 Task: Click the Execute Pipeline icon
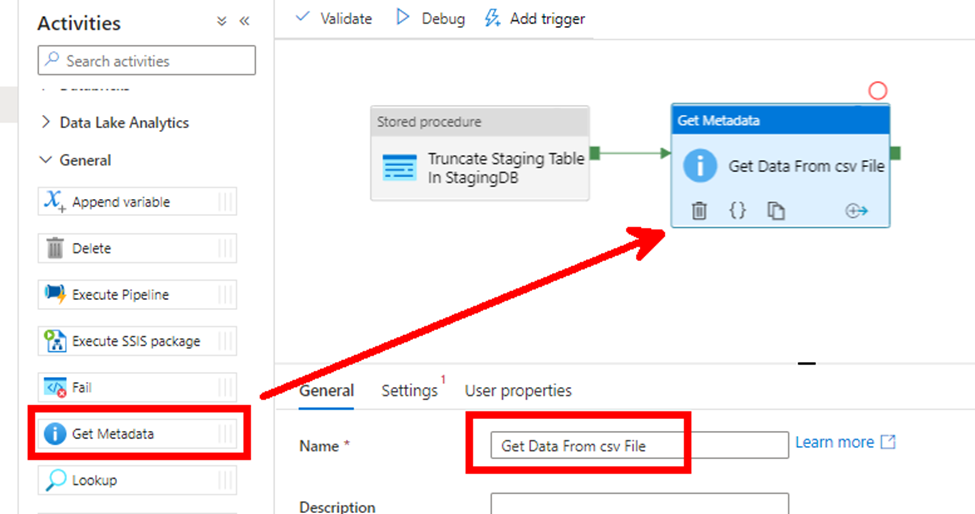click(x=55, y=294)
